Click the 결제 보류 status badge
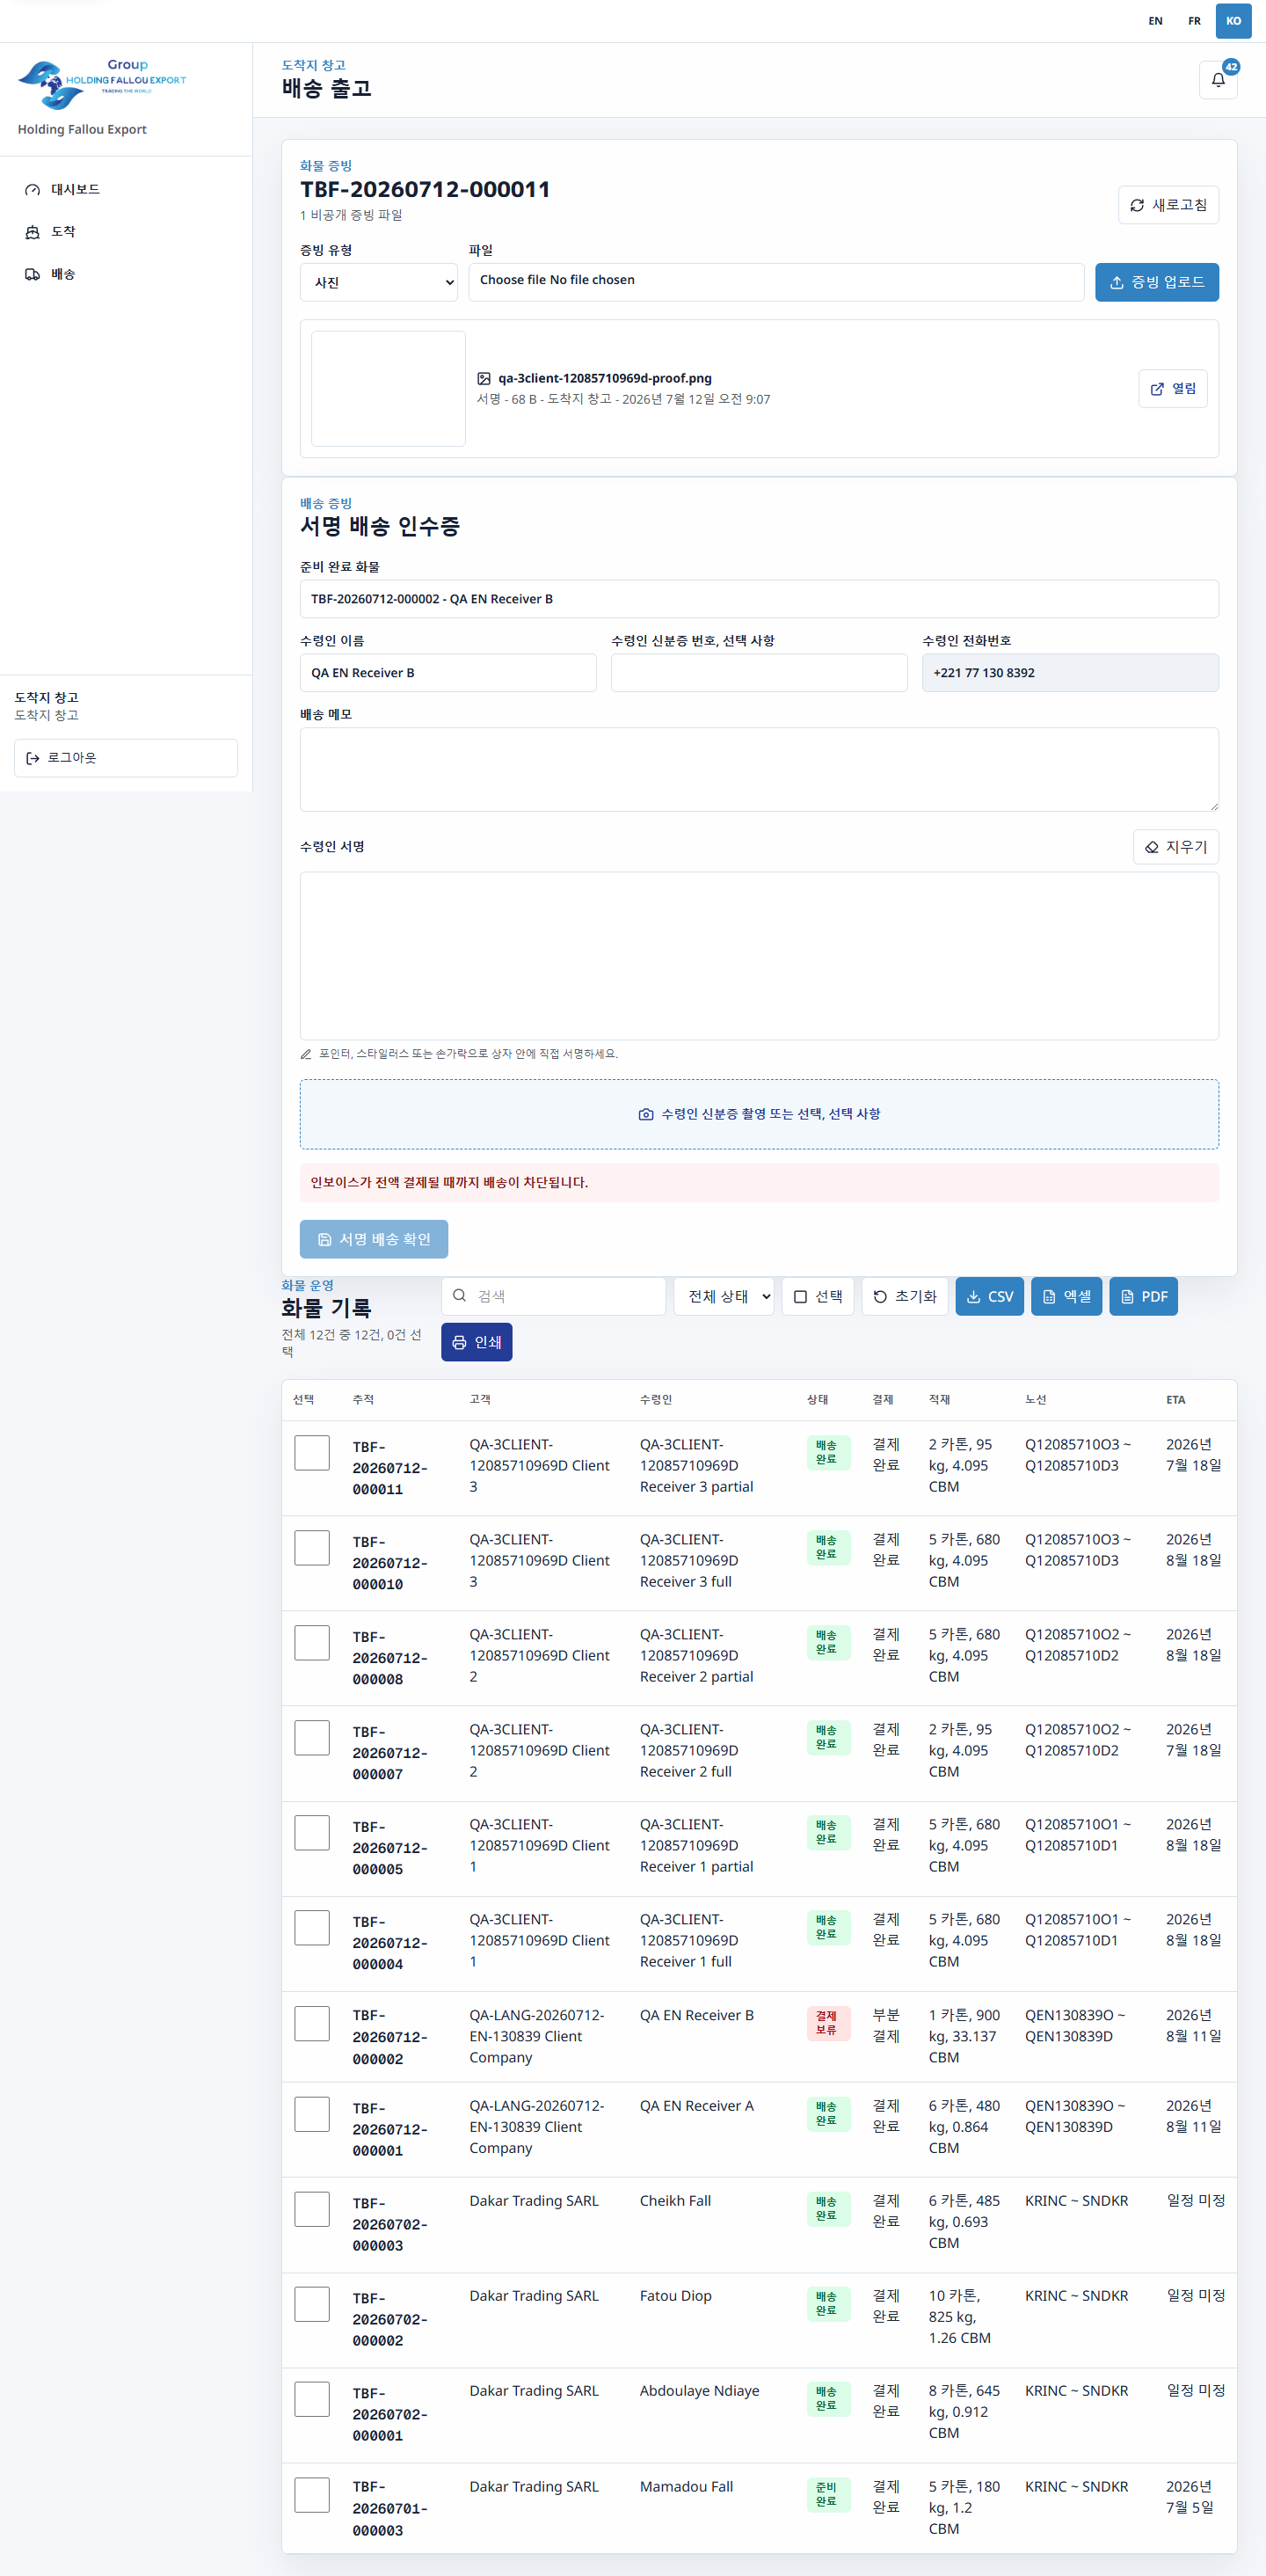This screenshot has width=1266, height=2576. tap(826, 2023)
